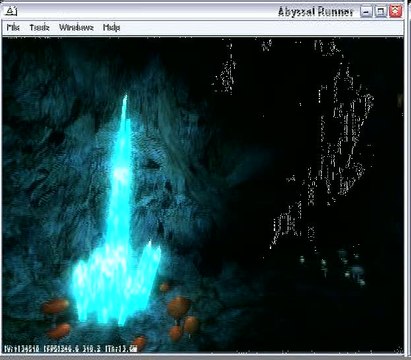
Task: Click the statistics readout at viewport bottom
Action: tap(71, 349)
